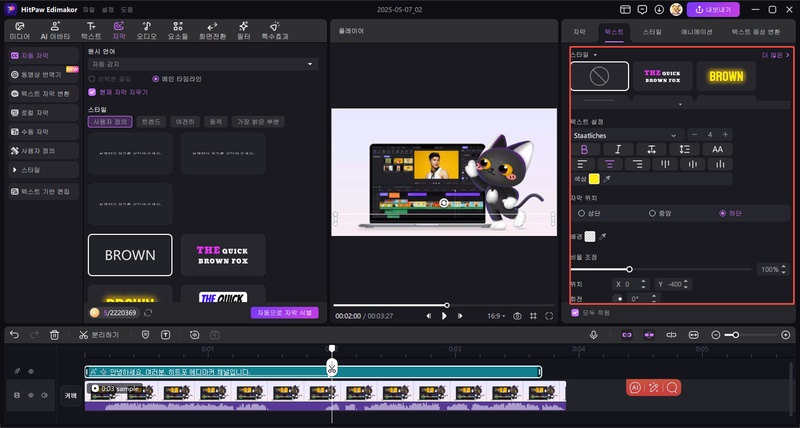Screen dimensions: 800x428
Task: Click the eyedropper next to 색상 color
Action: click(x=607, y=179)
